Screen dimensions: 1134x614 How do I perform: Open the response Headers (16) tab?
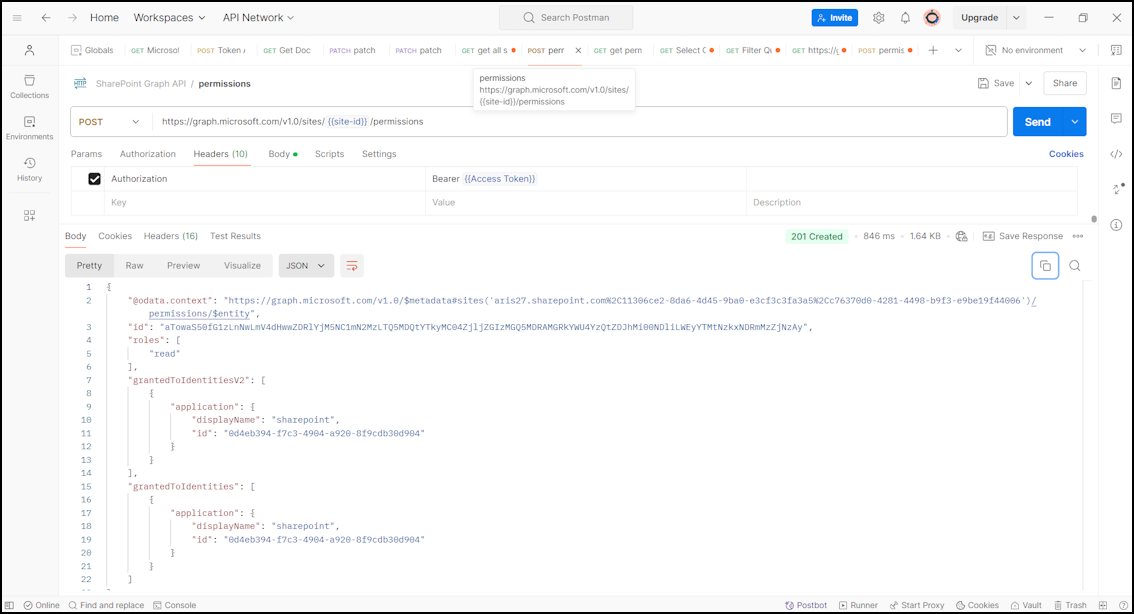pos(171,236)
